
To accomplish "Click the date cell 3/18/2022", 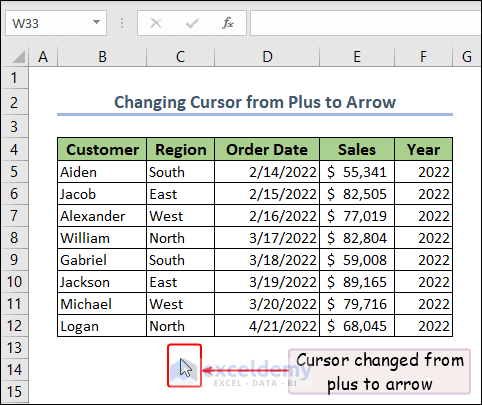I will [267, 260].
